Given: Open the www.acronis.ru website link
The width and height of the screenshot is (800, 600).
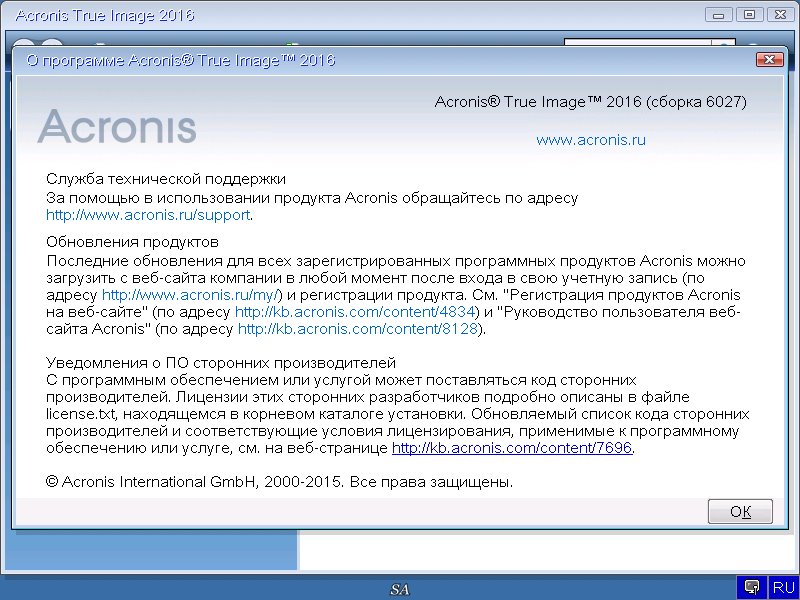Looking at the screenshot, I should coord(591,140).
